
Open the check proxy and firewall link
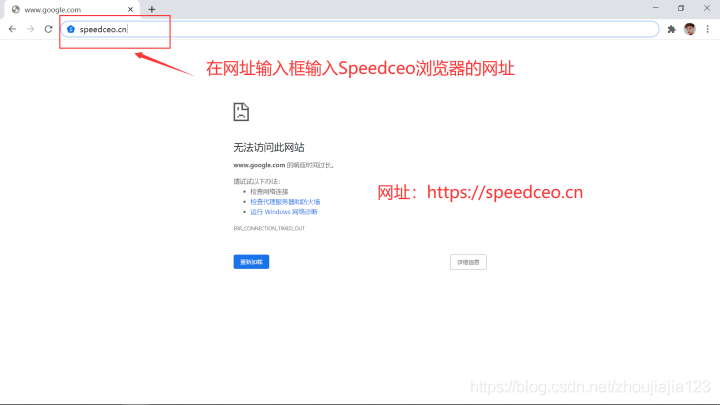[x=285, y=202]
